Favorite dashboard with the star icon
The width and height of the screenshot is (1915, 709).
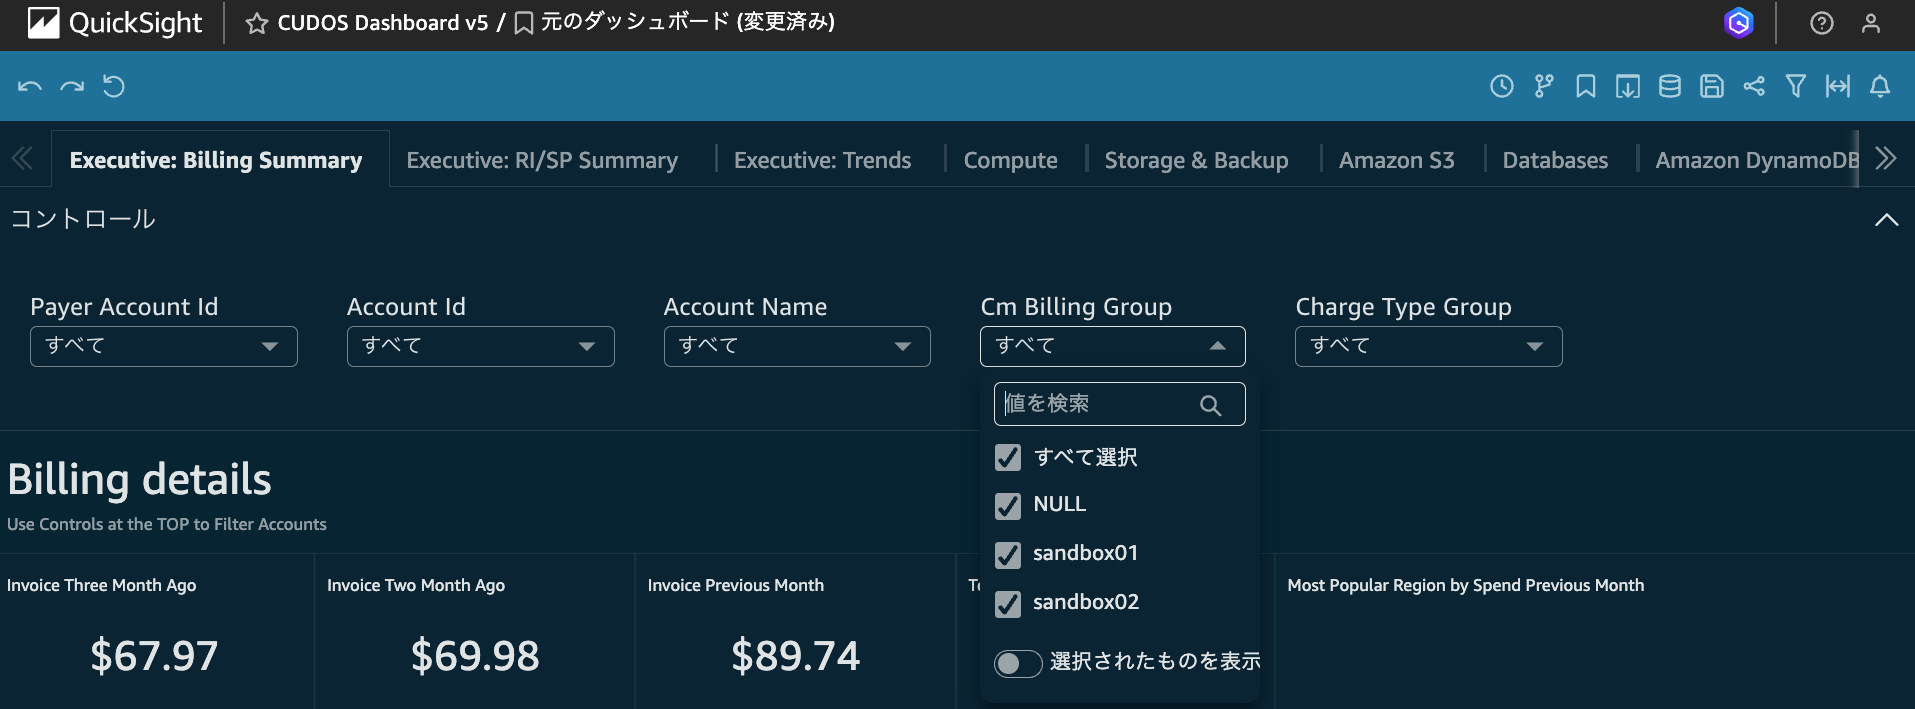point(257,23)
